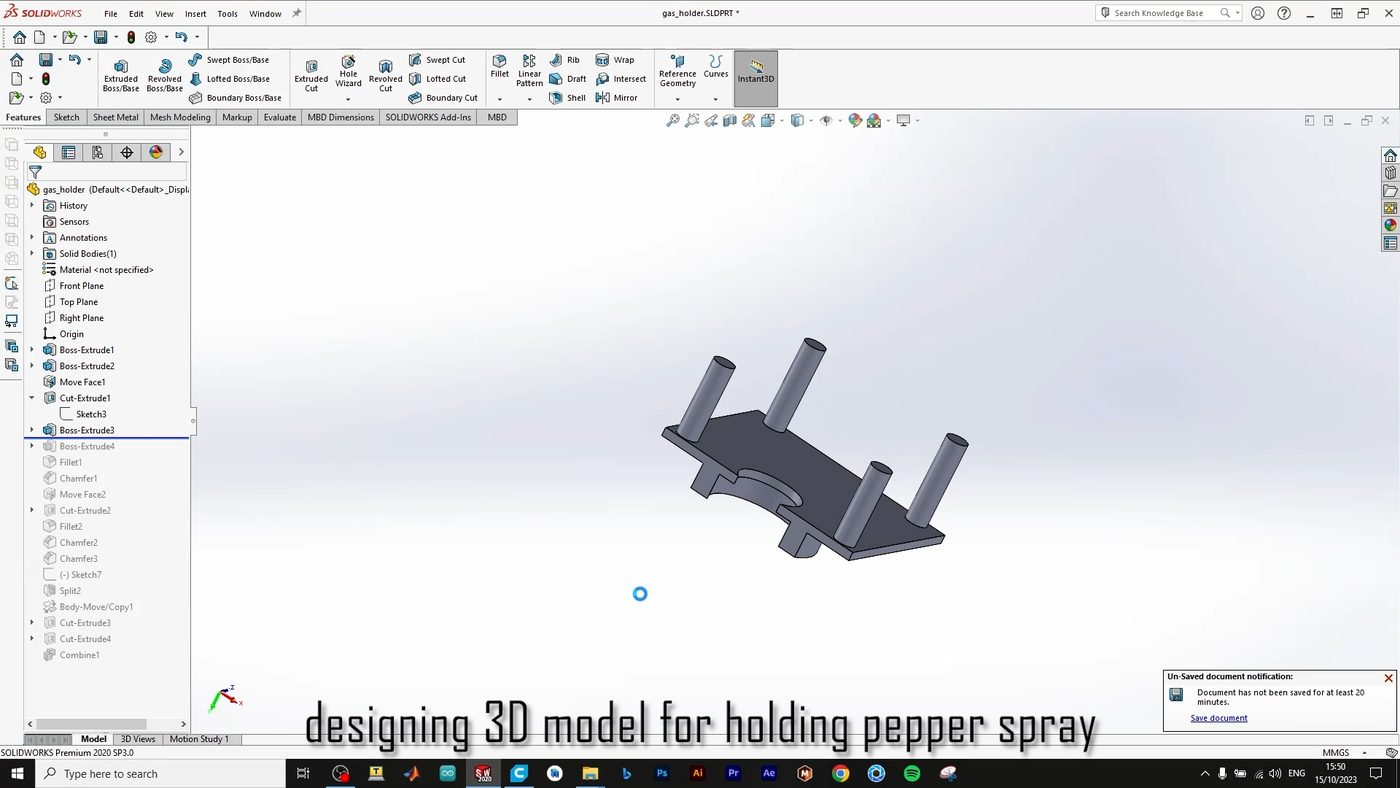The width and height of the screenshot is (1400, 788).
Task: Click the Zoom to Fit icon
Action: coord(673,121)
